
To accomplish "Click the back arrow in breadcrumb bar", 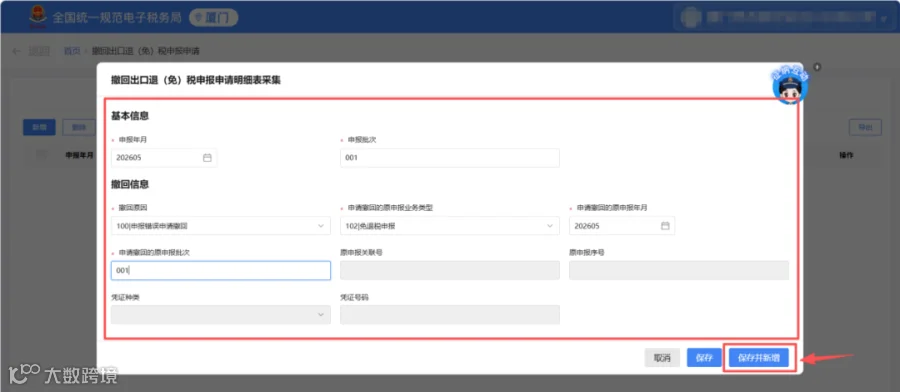I will coord(17,51).
